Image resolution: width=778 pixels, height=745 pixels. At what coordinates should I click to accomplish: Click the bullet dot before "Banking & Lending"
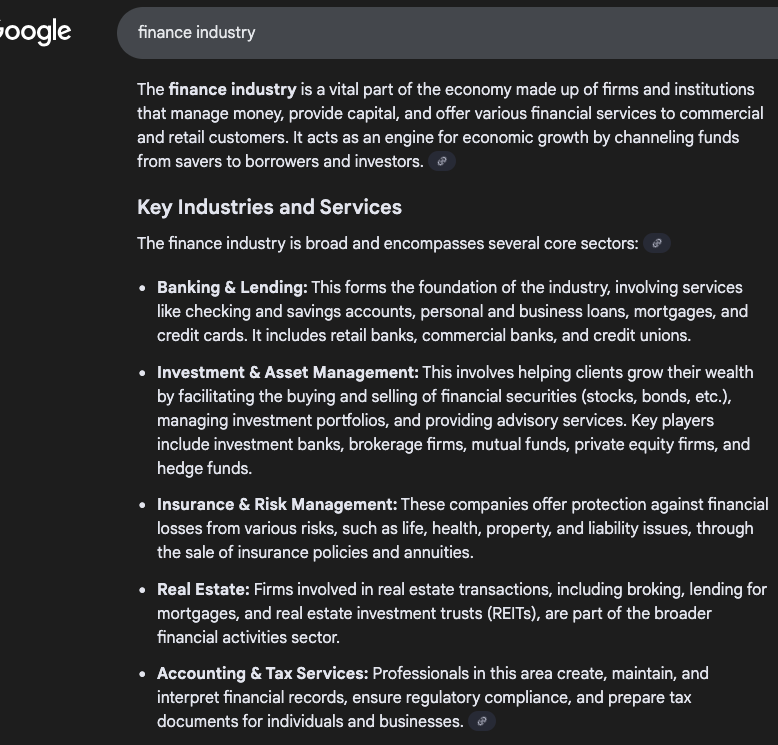pos(143,288)
